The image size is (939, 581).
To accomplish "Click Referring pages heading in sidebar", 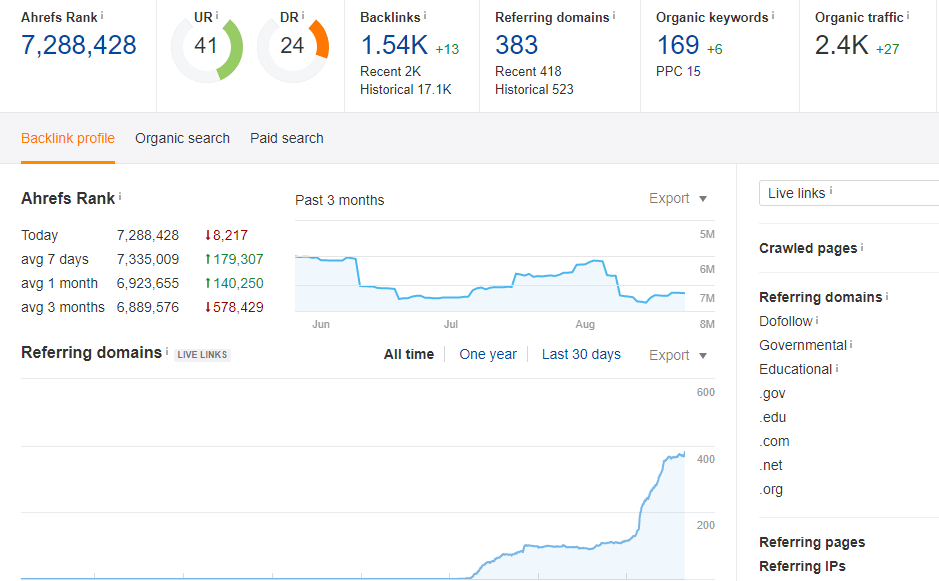I will [812, 542].
